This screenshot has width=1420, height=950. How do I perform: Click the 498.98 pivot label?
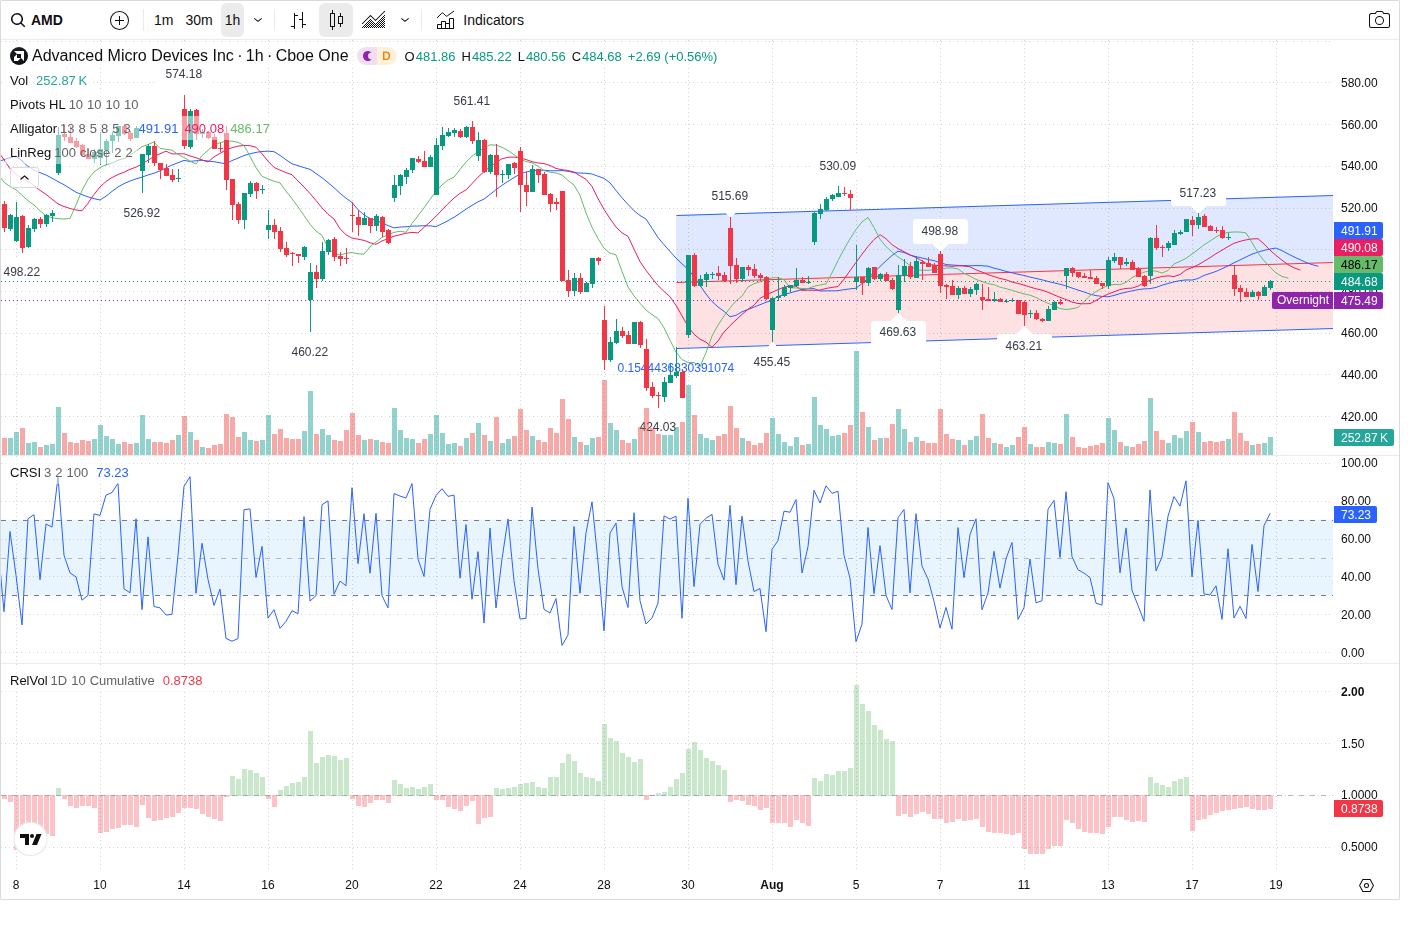(940, 231)
